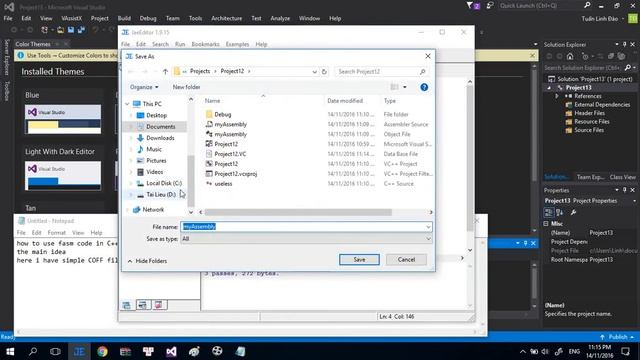Open the Format menu in Notepad
This screenshot has height=360, width=640.
pos(56,233)
